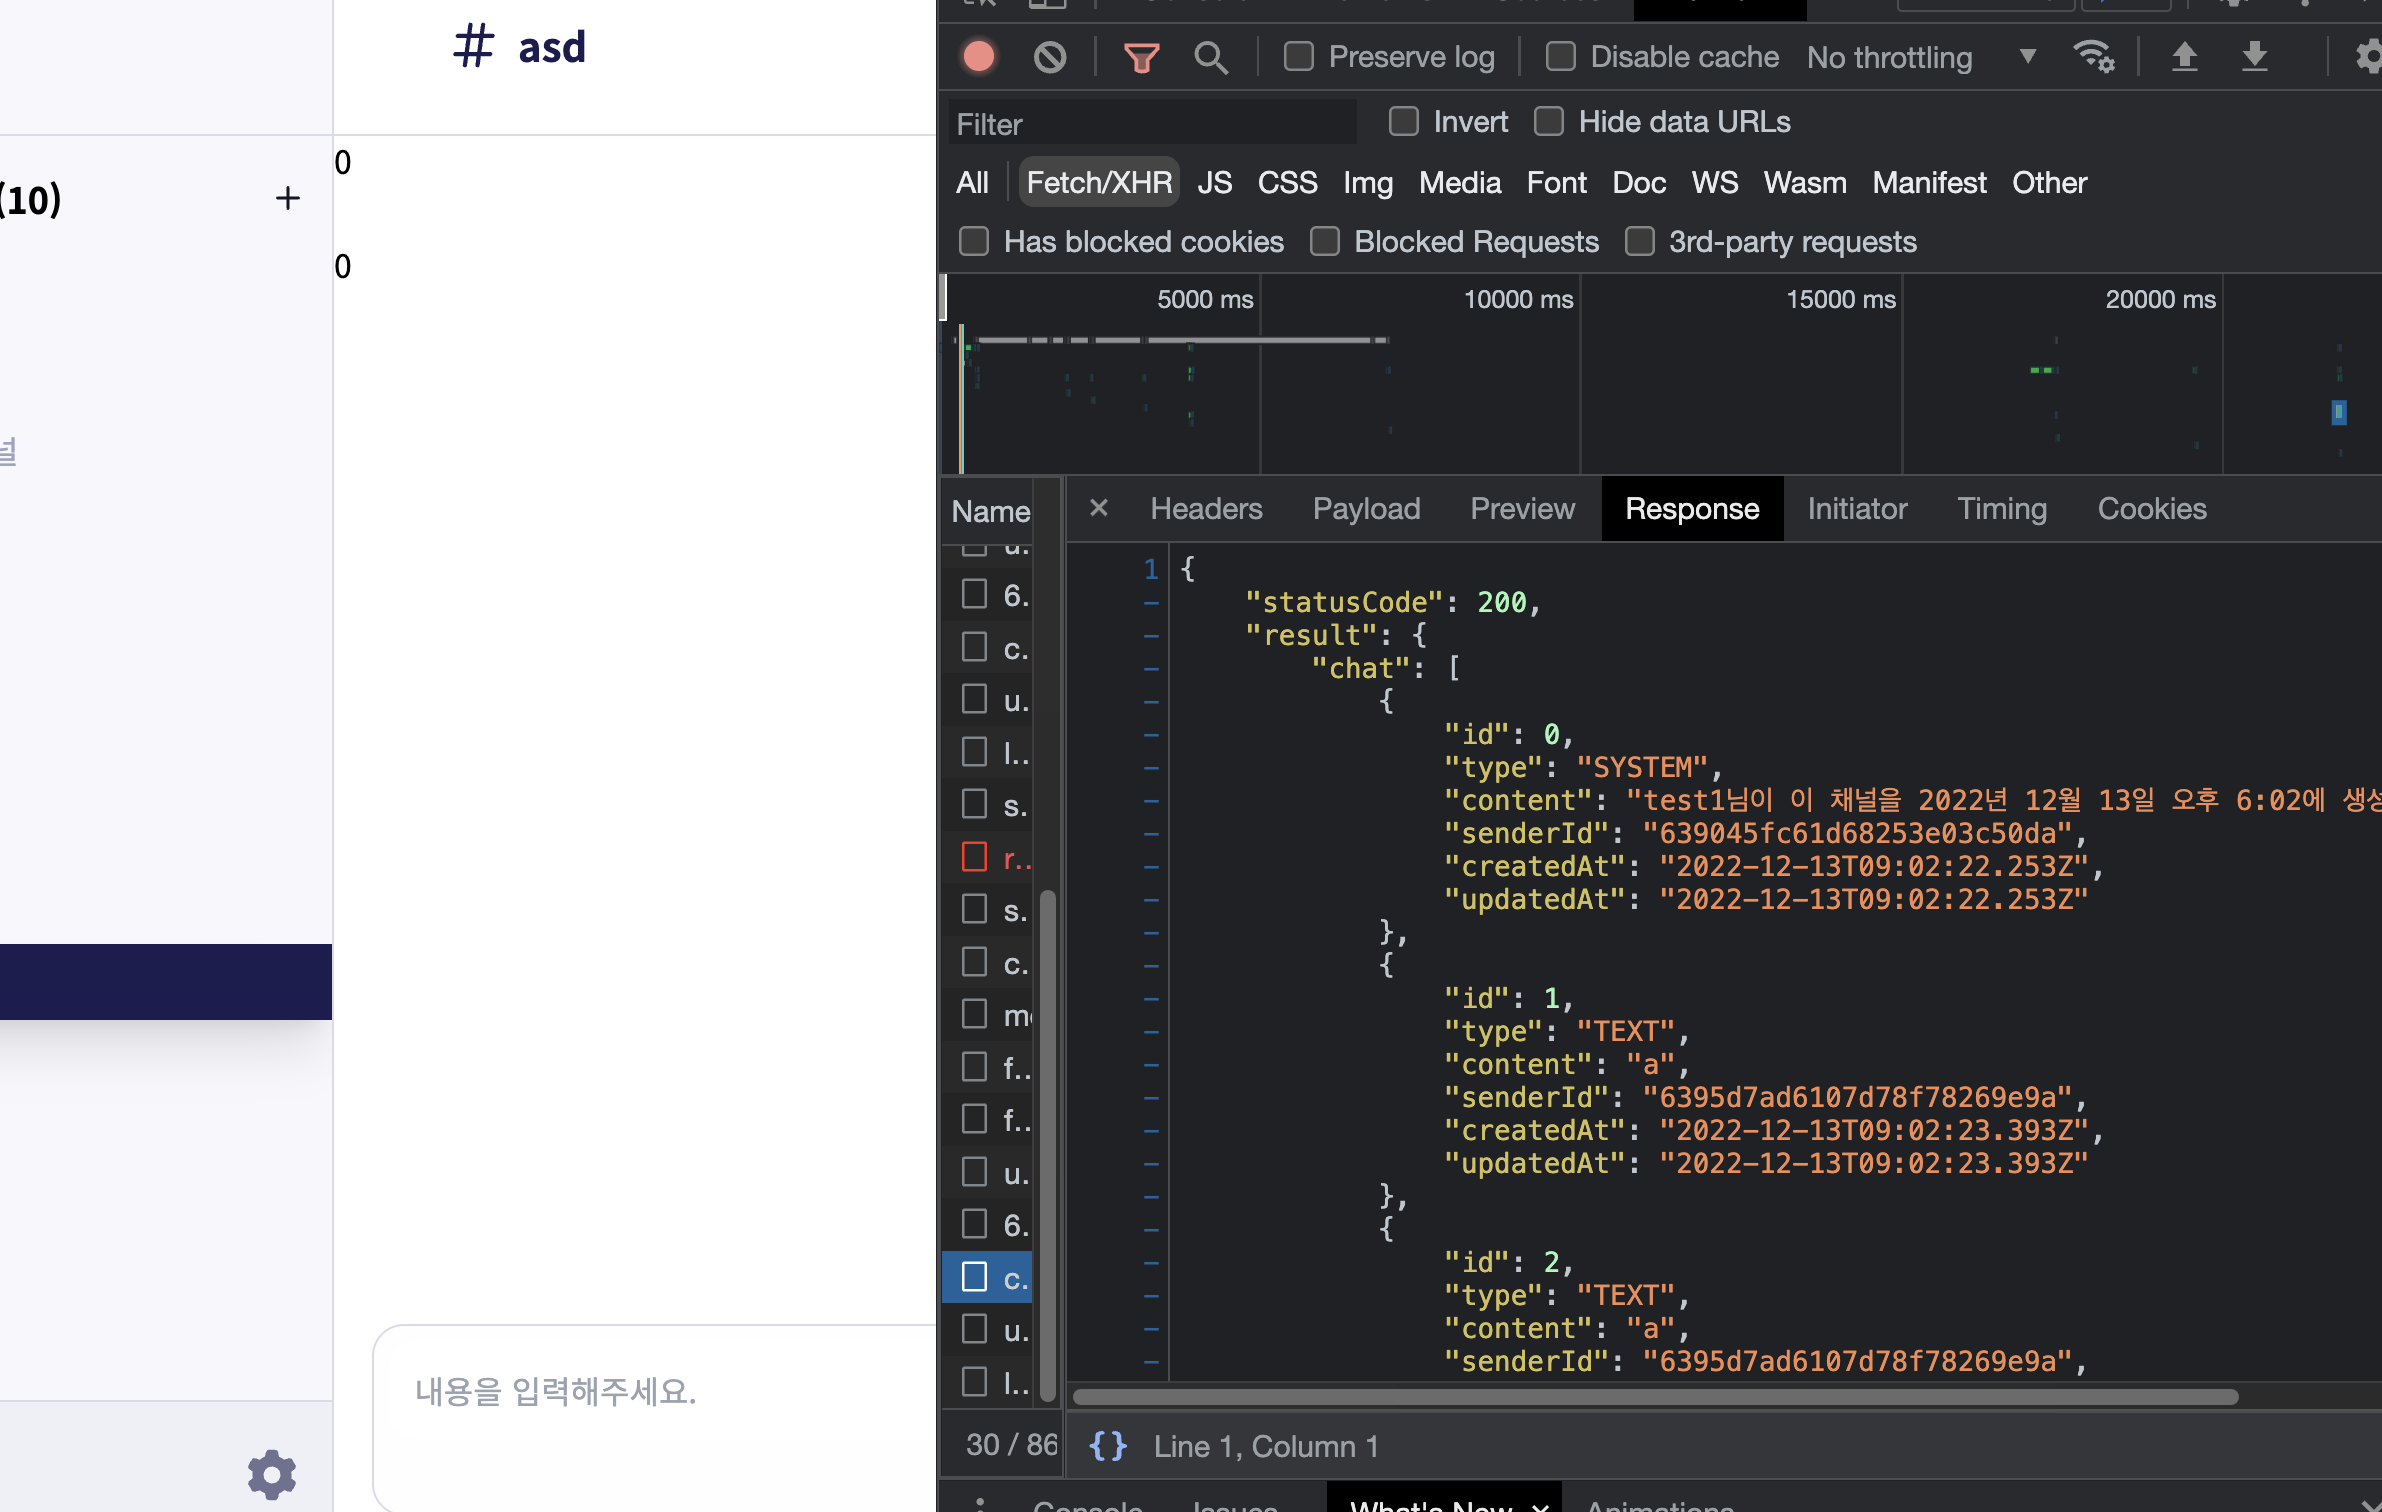Add a new channel with the plus icon

[287, 197]
